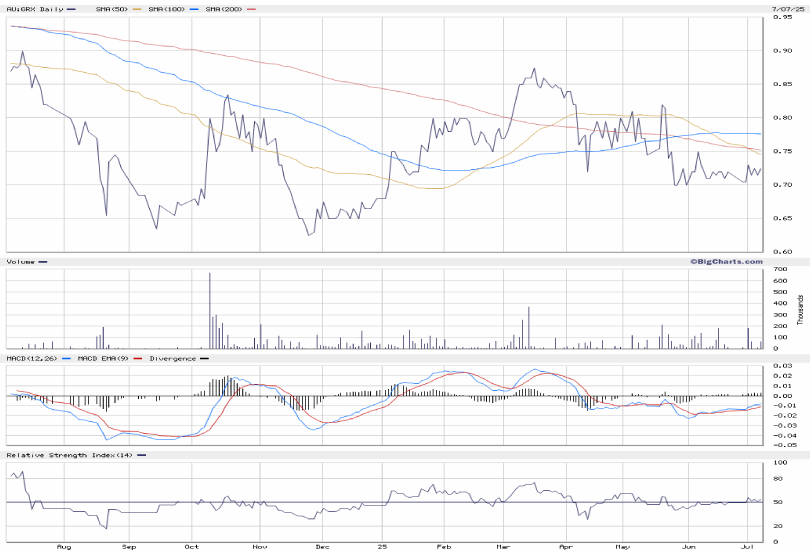This screenshot has width=810, height=553.
Task: Click the Thousands volume axis label
Action: tap(801, 309)
